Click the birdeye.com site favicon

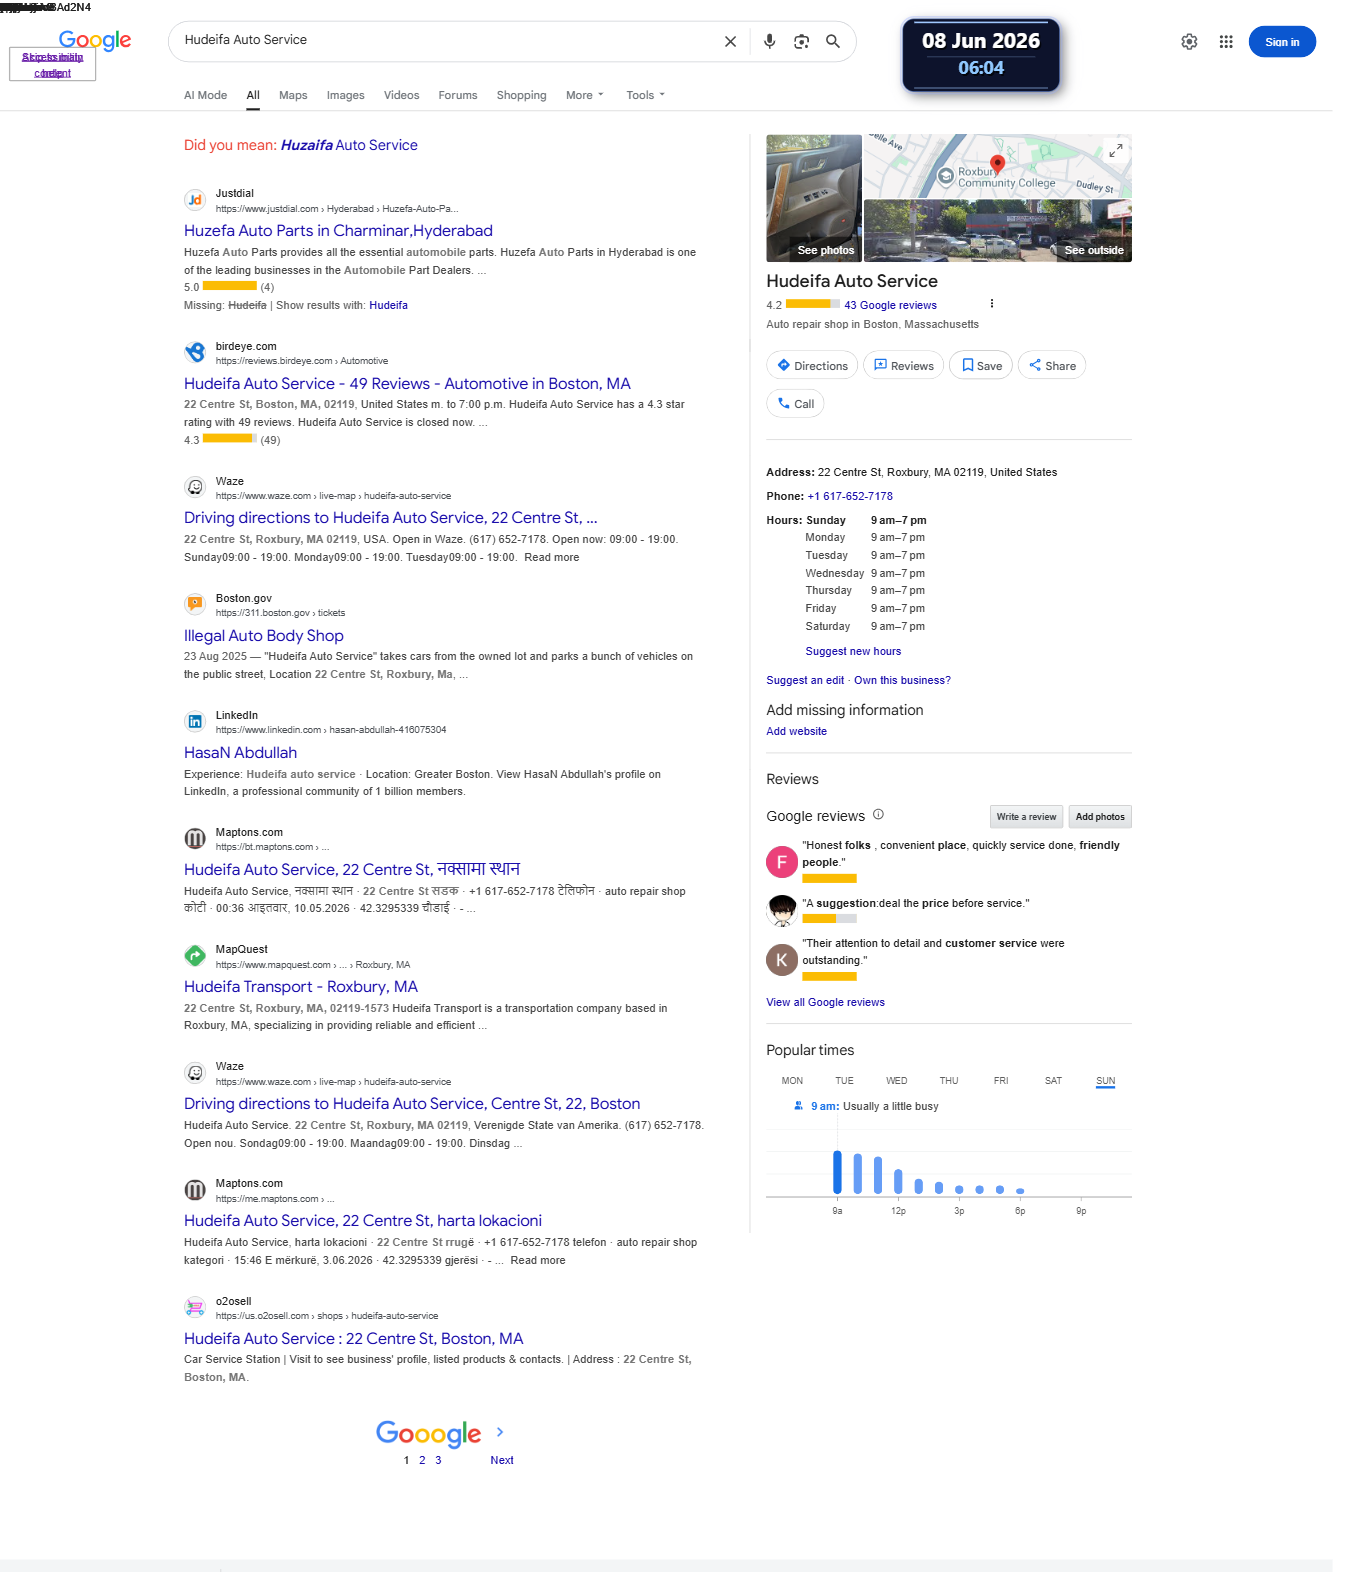[195, 352]
